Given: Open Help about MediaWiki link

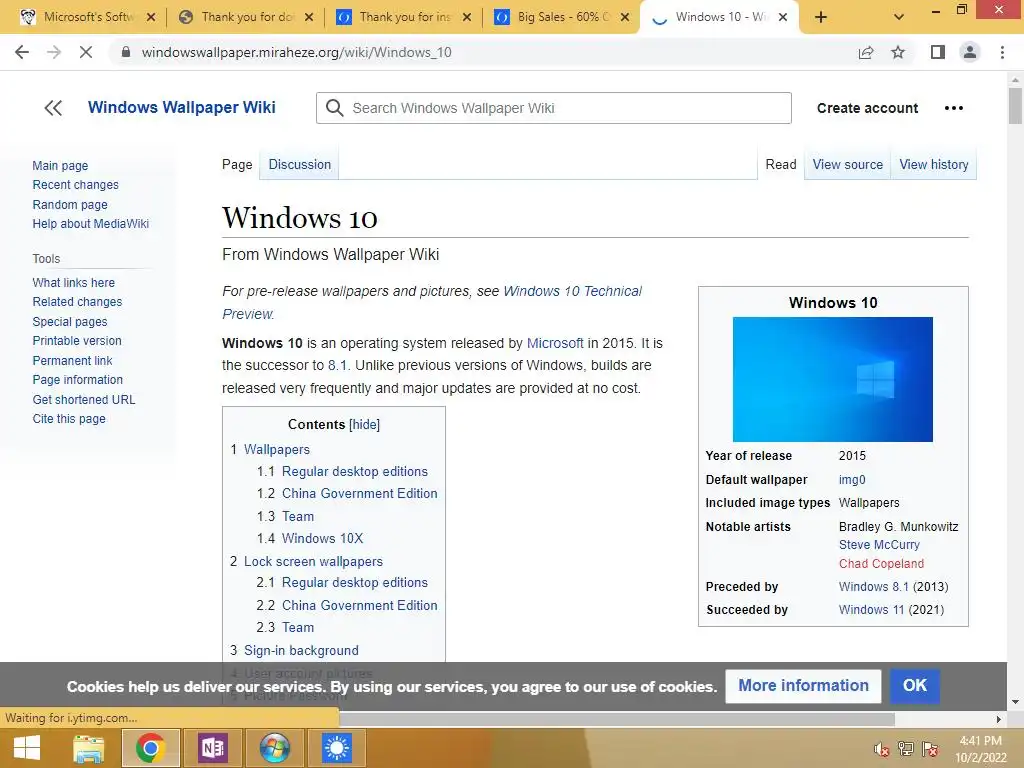Looking at the screenshot, I should 91,223.
